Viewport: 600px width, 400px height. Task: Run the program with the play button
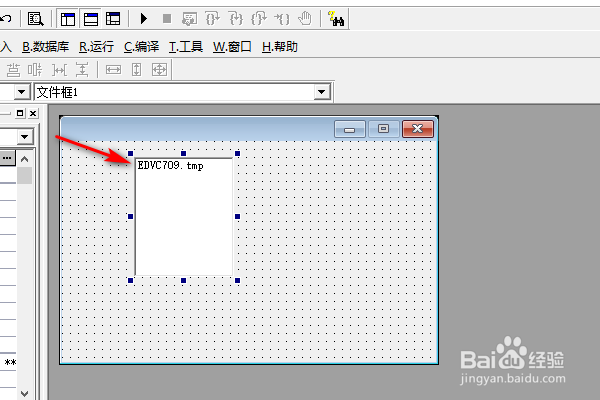(x=144, y=18)
